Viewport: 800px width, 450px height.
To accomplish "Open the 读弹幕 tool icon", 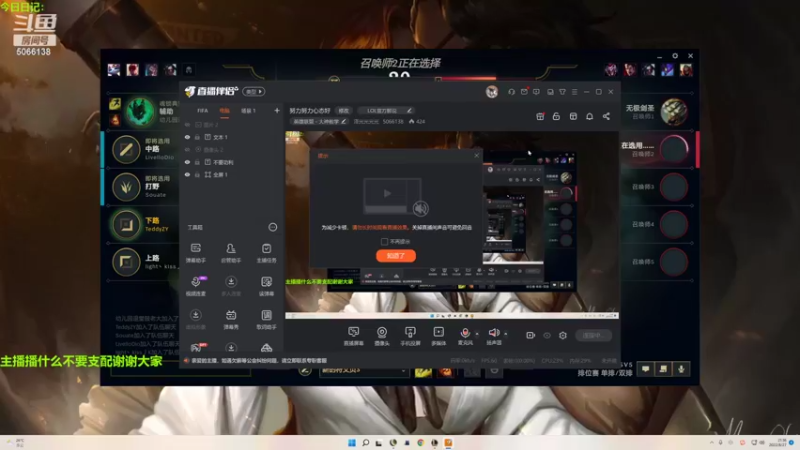I will [266, 286].
